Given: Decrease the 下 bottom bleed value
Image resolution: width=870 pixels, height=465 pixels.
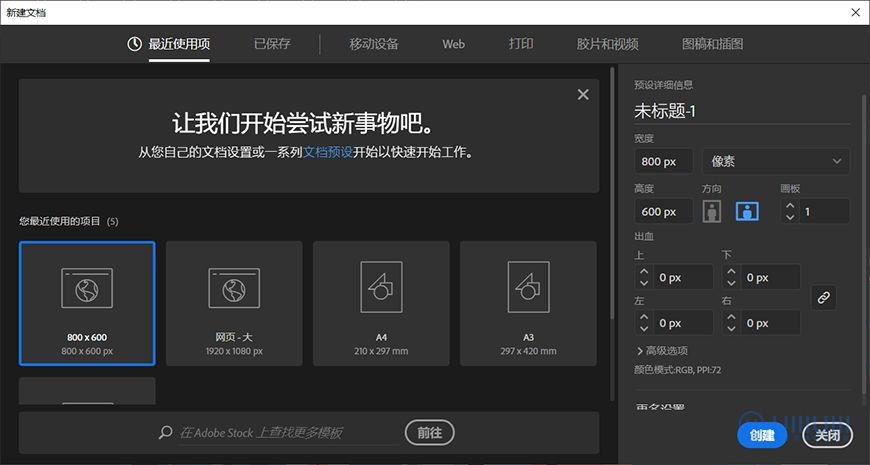Looking at the screenshot, I should click(731, 283).
